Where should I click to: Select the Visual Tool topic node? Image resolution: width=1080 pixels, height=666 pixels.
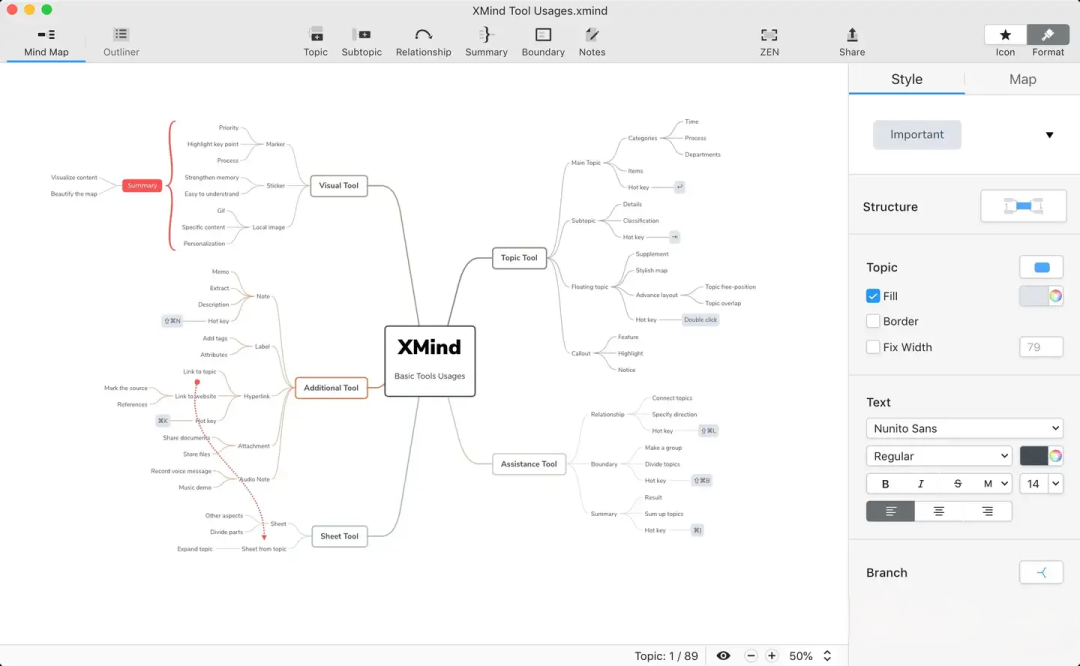[339, 185]
